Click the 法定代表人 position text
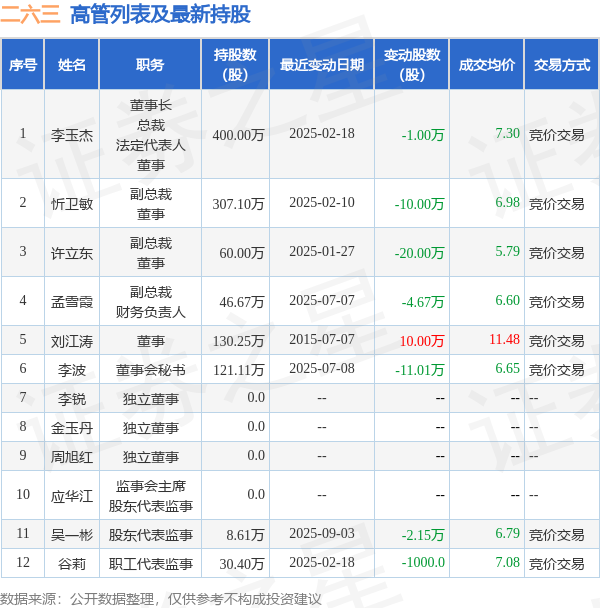The height and width of the screenshot is (608, 600). 150,145
